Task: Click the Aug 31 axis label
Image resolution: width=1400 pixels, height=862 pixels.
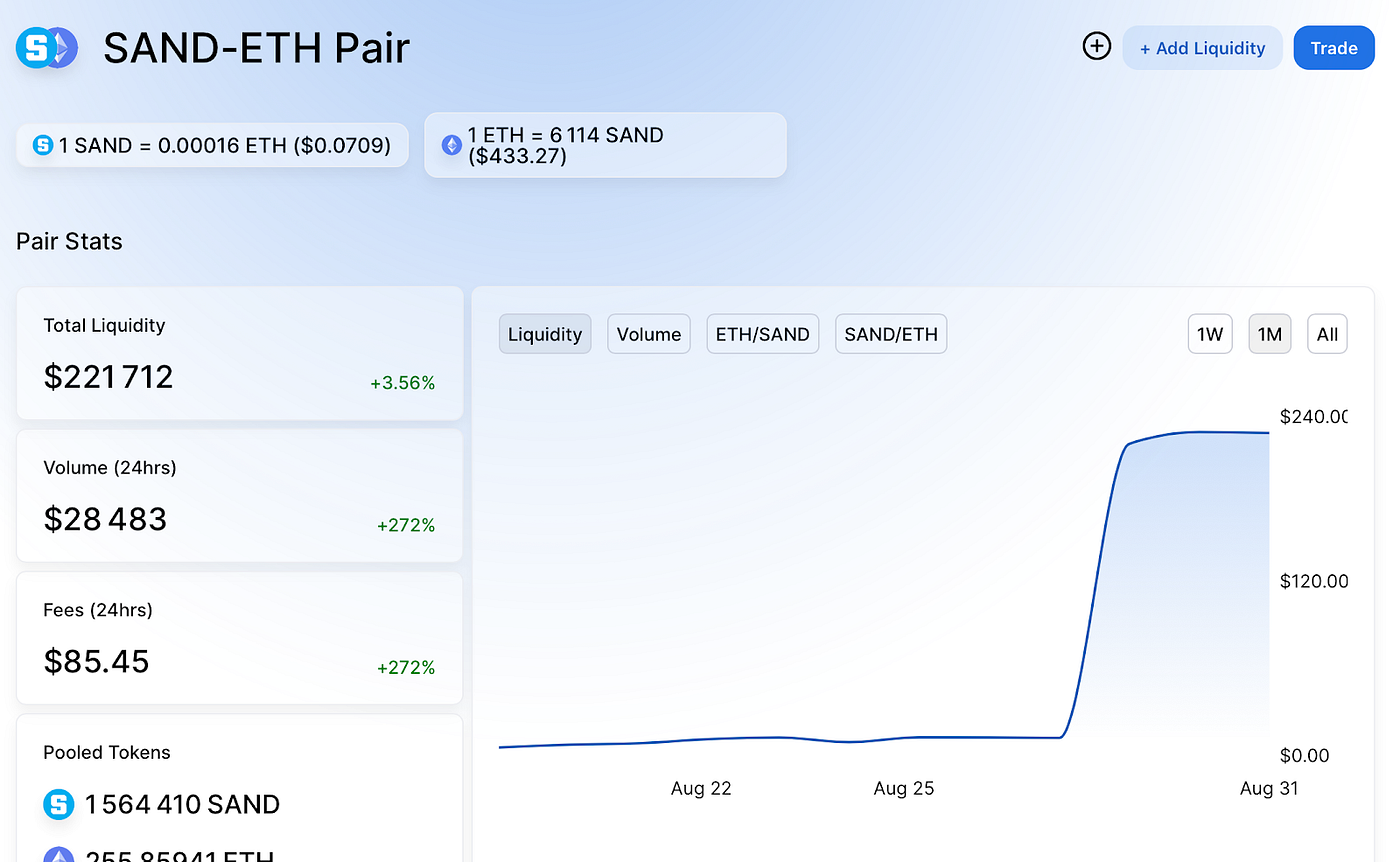Action: 1269,788
